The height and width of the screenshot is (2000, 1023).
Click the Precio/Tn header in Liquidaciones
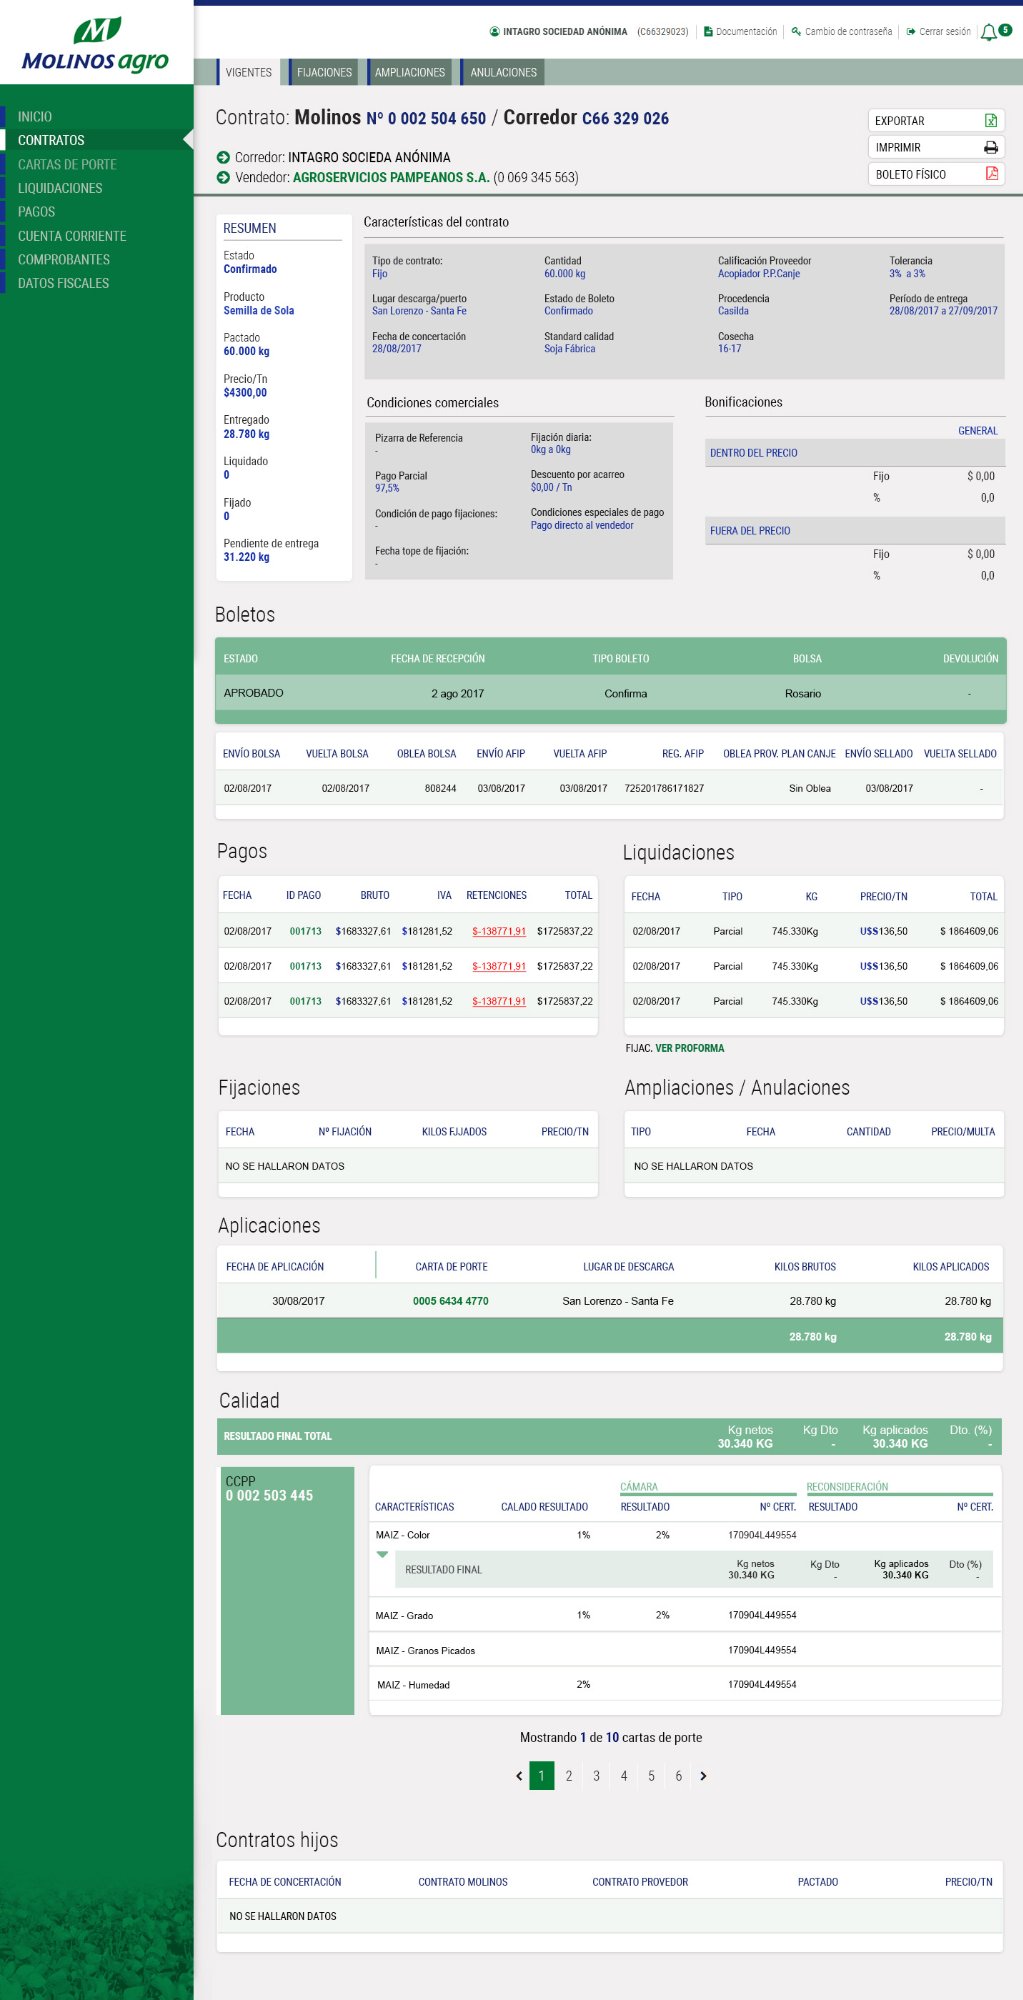[x=884, y=896]
